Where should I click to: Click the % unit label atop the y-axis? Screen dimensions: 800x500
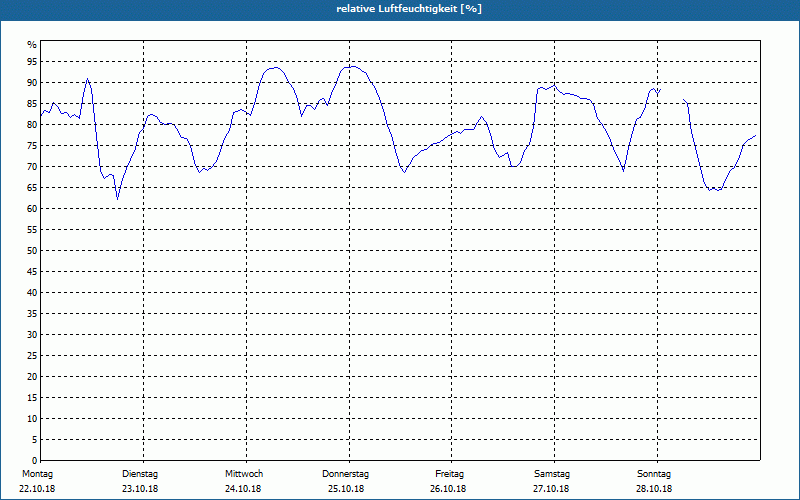[32, 45]
